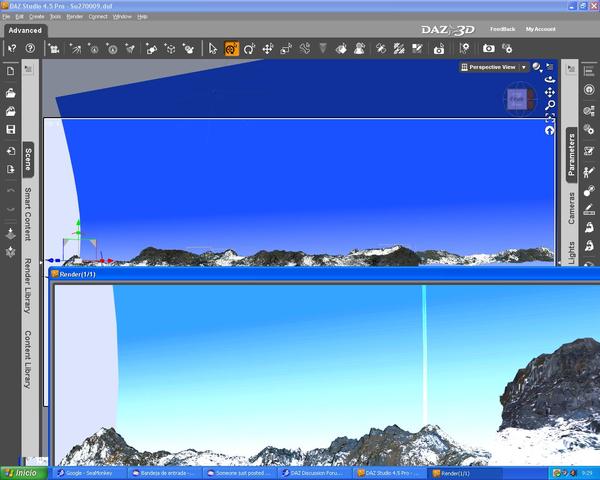
Task: Select the Surface Selection paint bucket tool
Action: (341, 49)
